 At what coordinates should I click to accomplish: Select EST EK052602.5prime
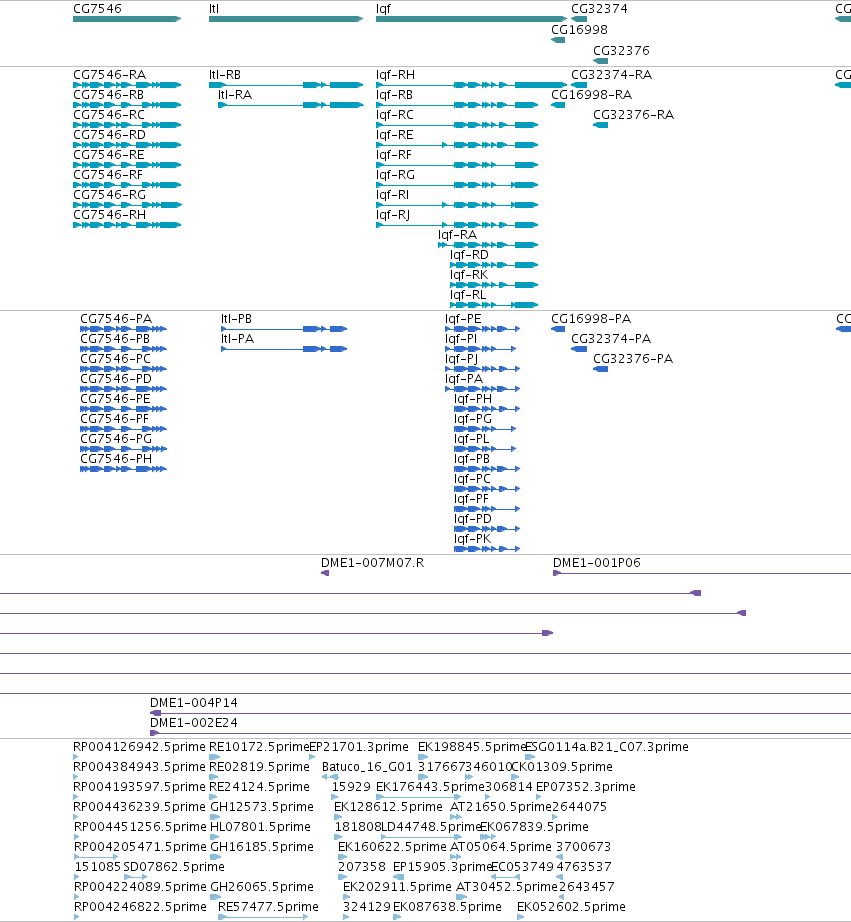point(520,917)
